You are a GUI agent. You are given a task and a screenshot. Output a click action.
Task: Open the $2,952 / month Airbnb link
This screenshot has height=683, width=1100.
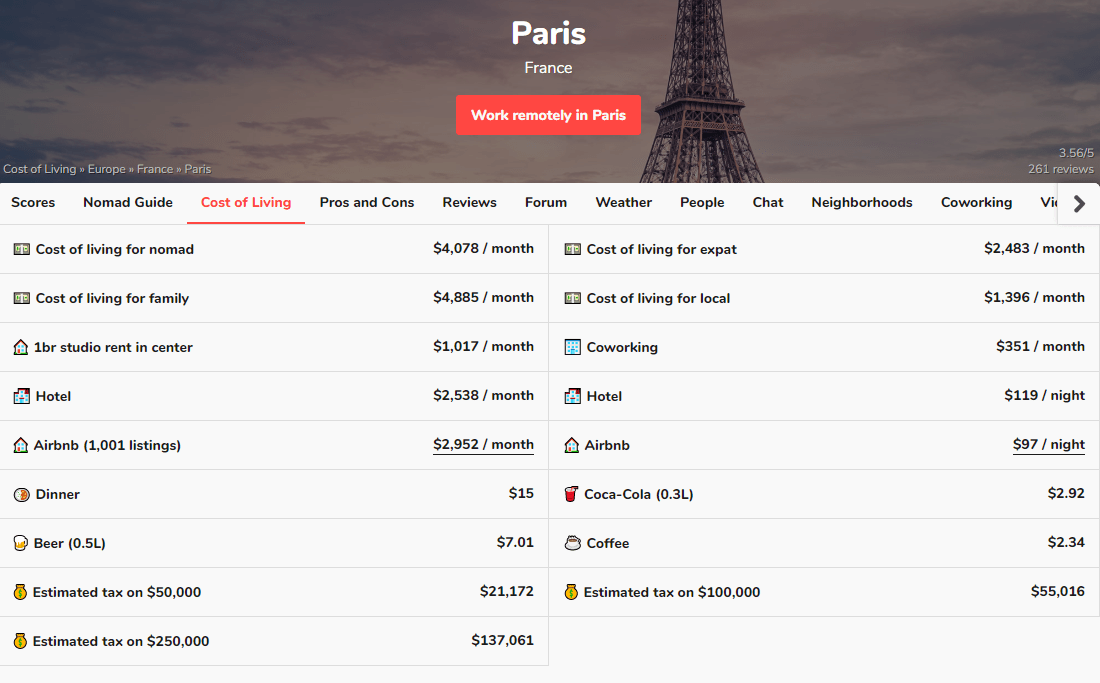(x=483, y=445)
